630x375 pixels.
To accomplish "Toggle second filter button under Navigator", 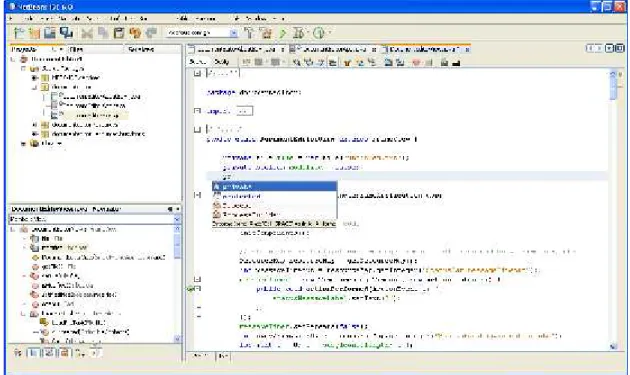I will pyautogui.click(x=33, y=353).
